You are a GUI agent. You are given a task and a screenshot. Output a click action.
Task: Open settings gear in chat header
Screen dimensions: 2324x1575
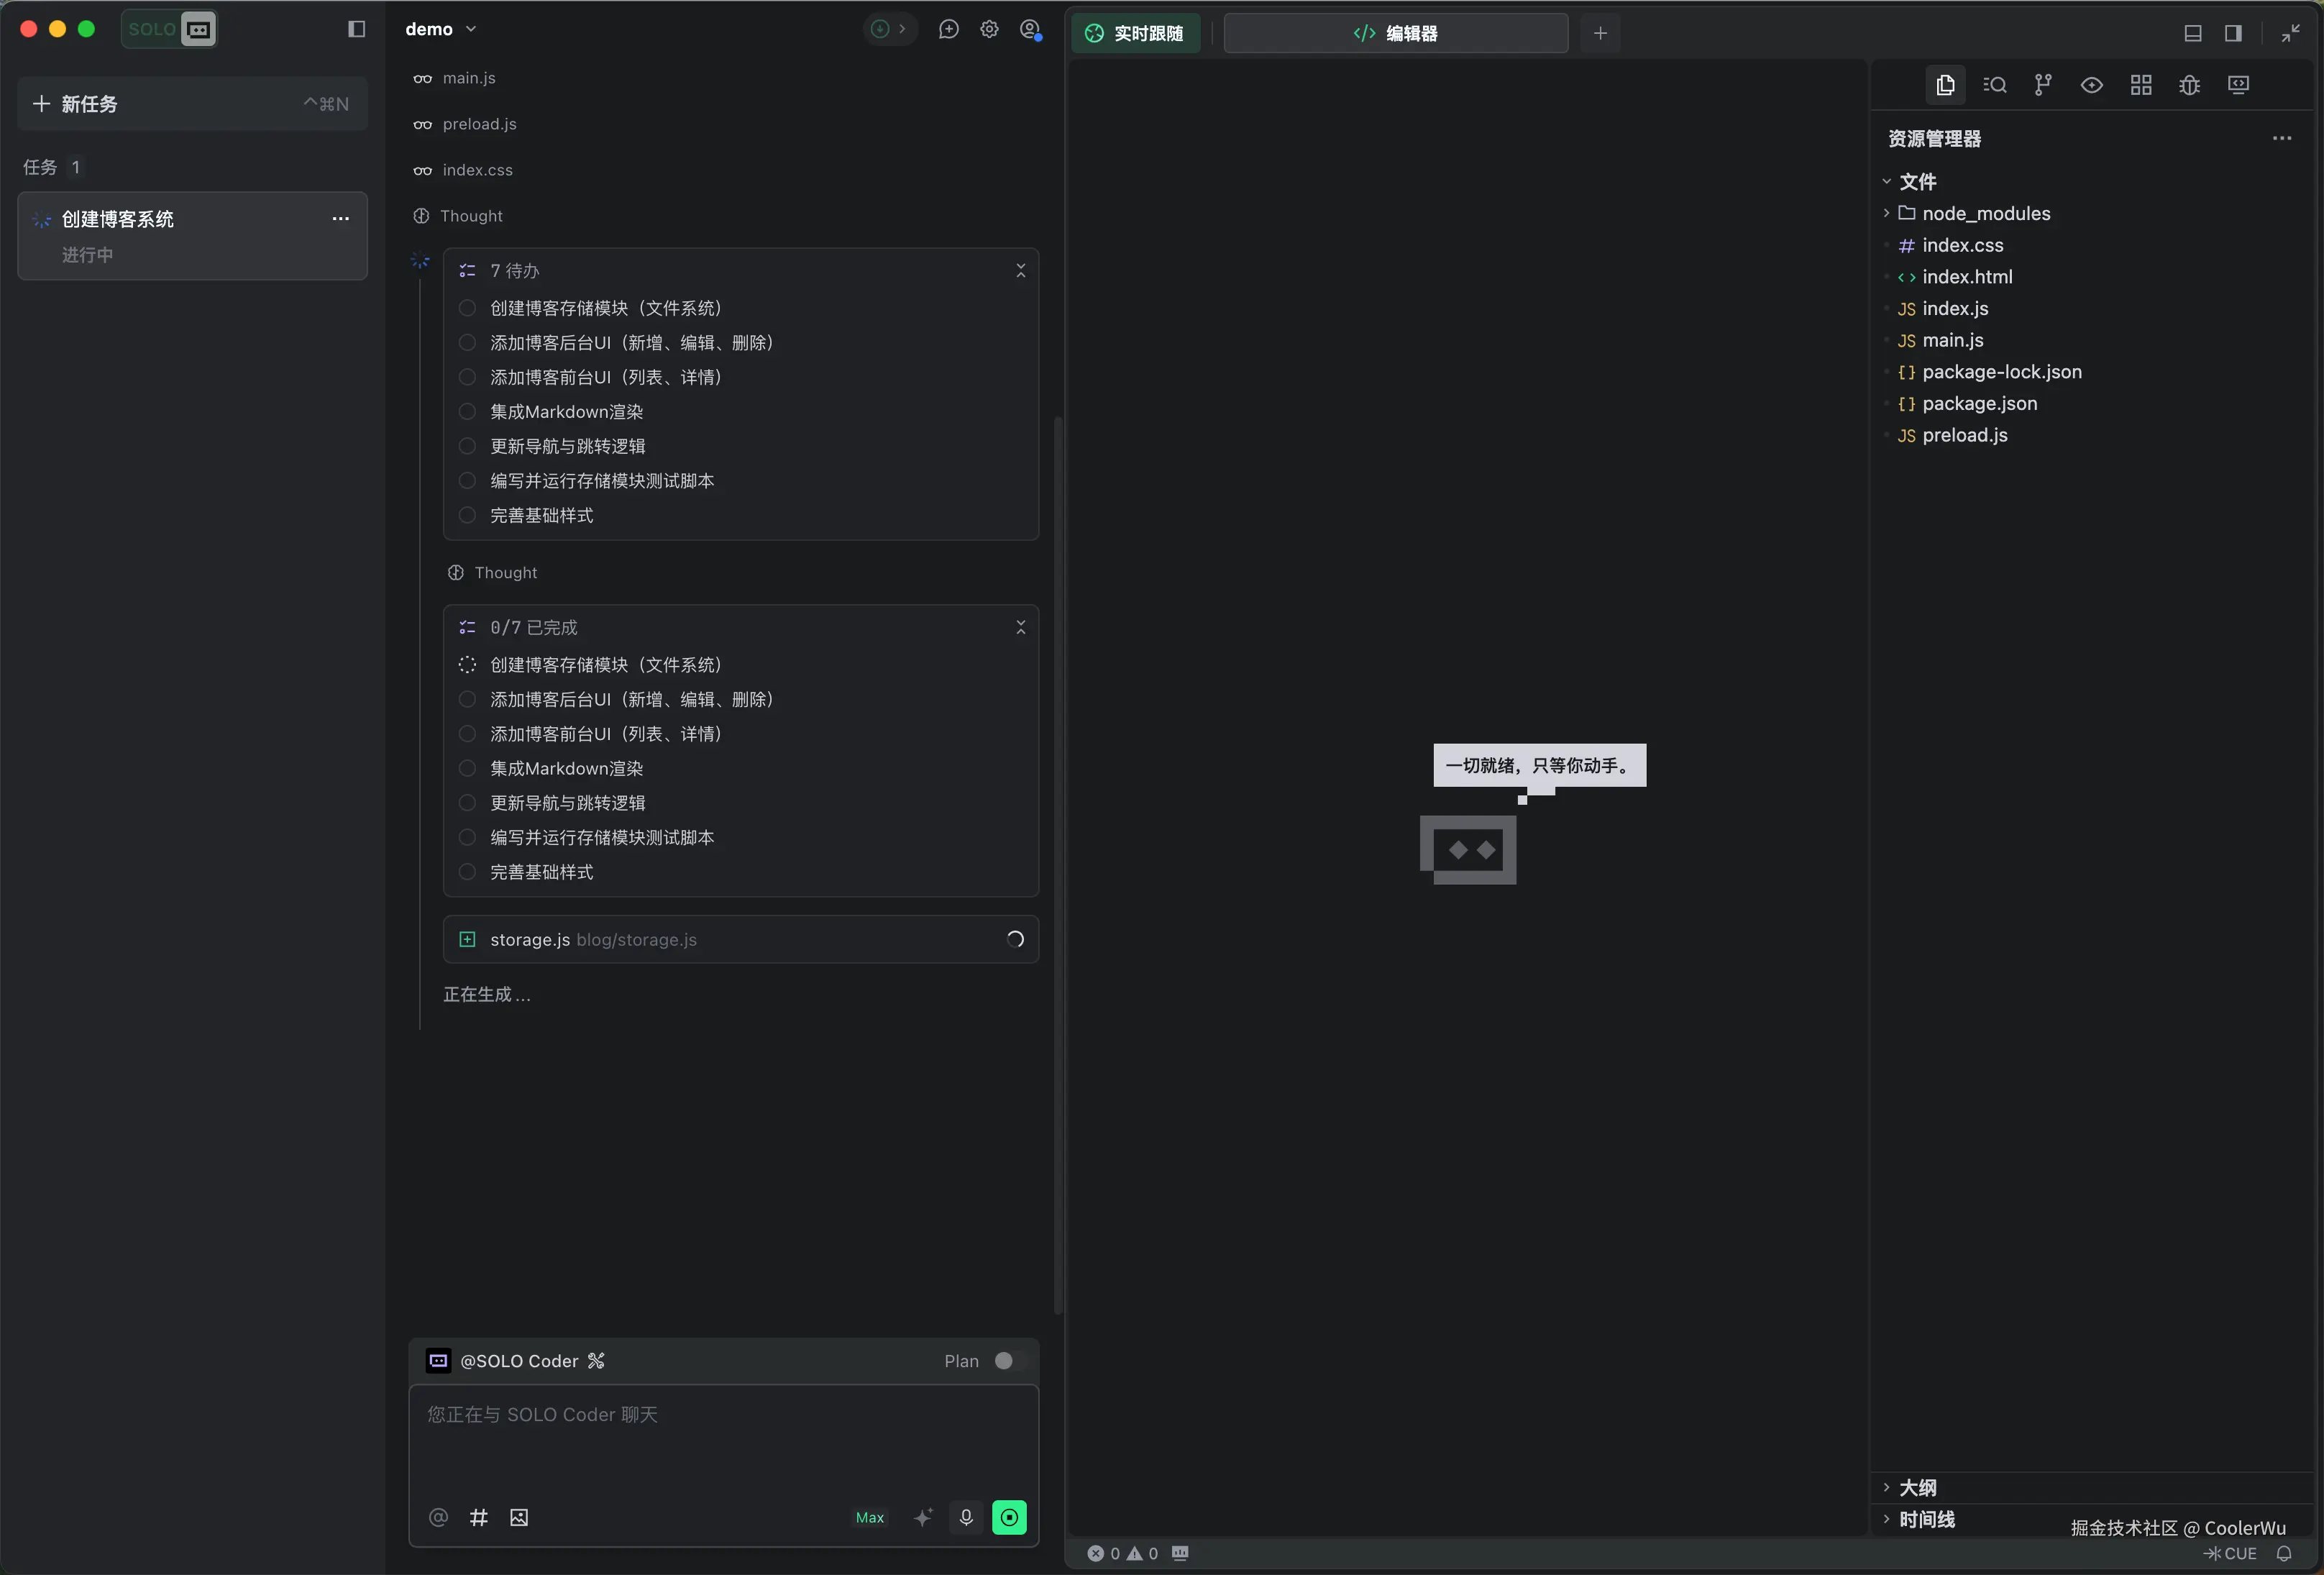pos(989,29)
